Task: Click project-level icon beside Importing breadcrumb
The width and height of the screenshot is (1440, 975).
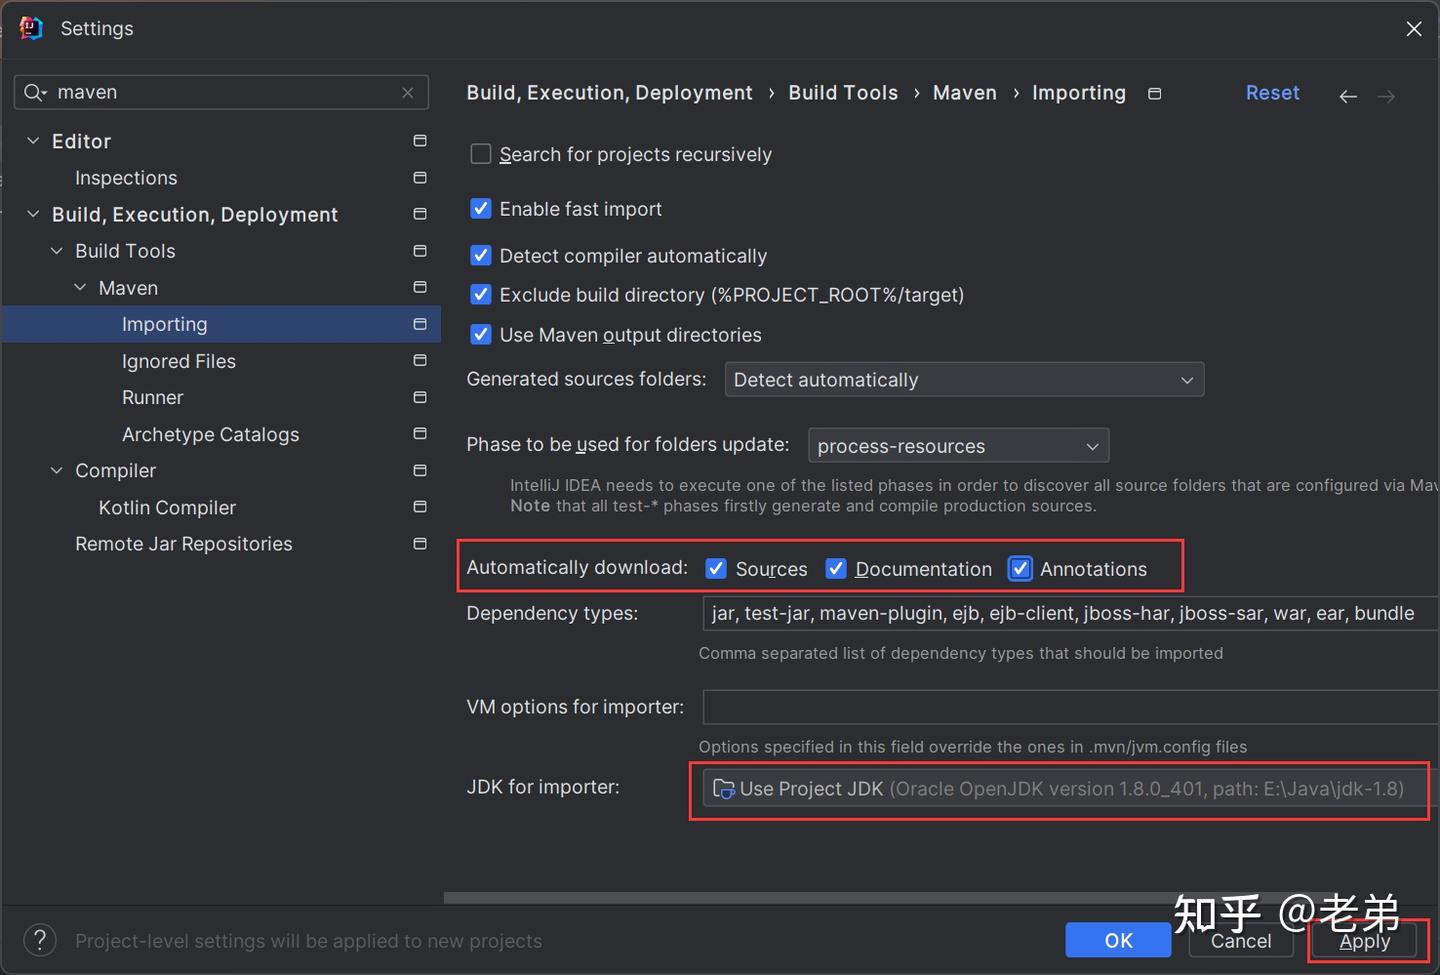Action: click(x=1154, y=94)
